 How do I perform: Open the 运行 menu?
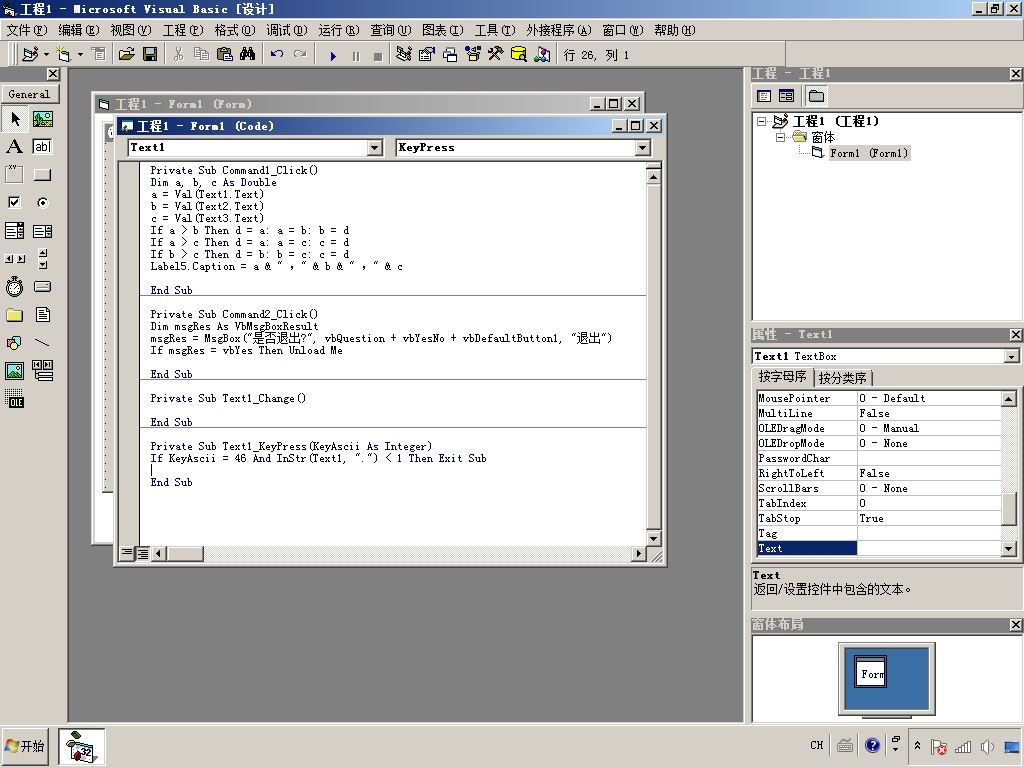(x=339, y=30)
